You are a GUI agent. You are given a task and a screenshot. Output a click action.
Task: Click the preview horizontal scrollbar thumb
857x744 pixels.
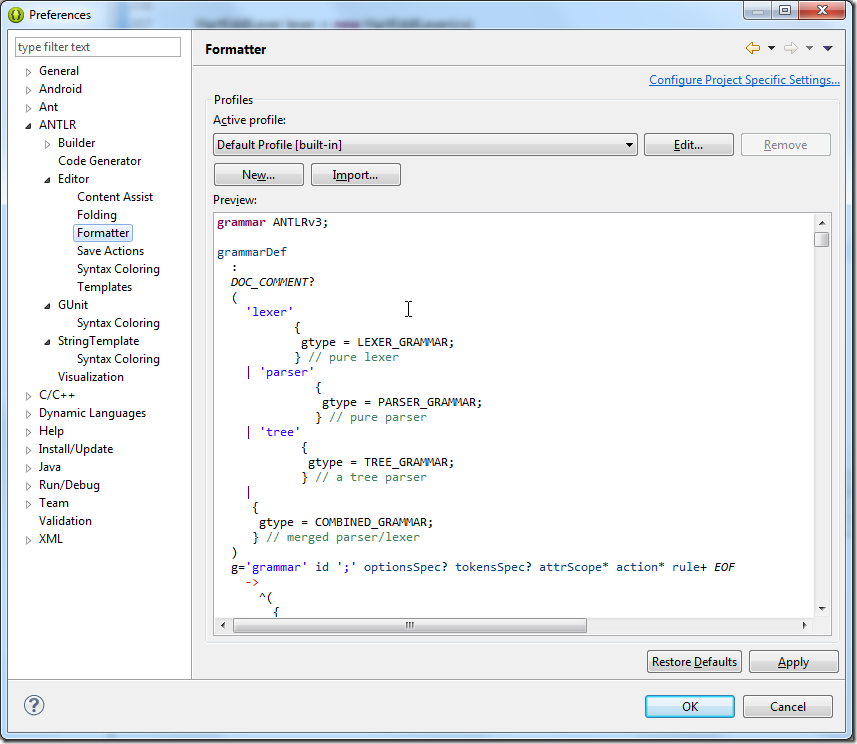[x=409, y=626]
